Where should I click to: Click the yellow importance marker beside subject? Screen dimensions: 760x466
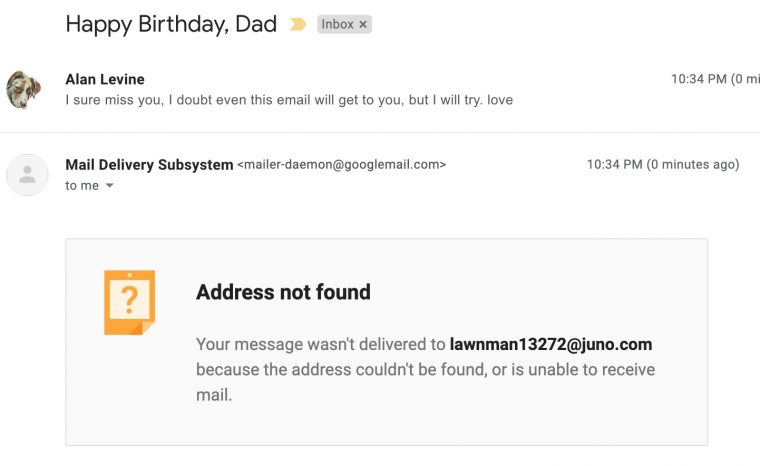pos(298,25)
